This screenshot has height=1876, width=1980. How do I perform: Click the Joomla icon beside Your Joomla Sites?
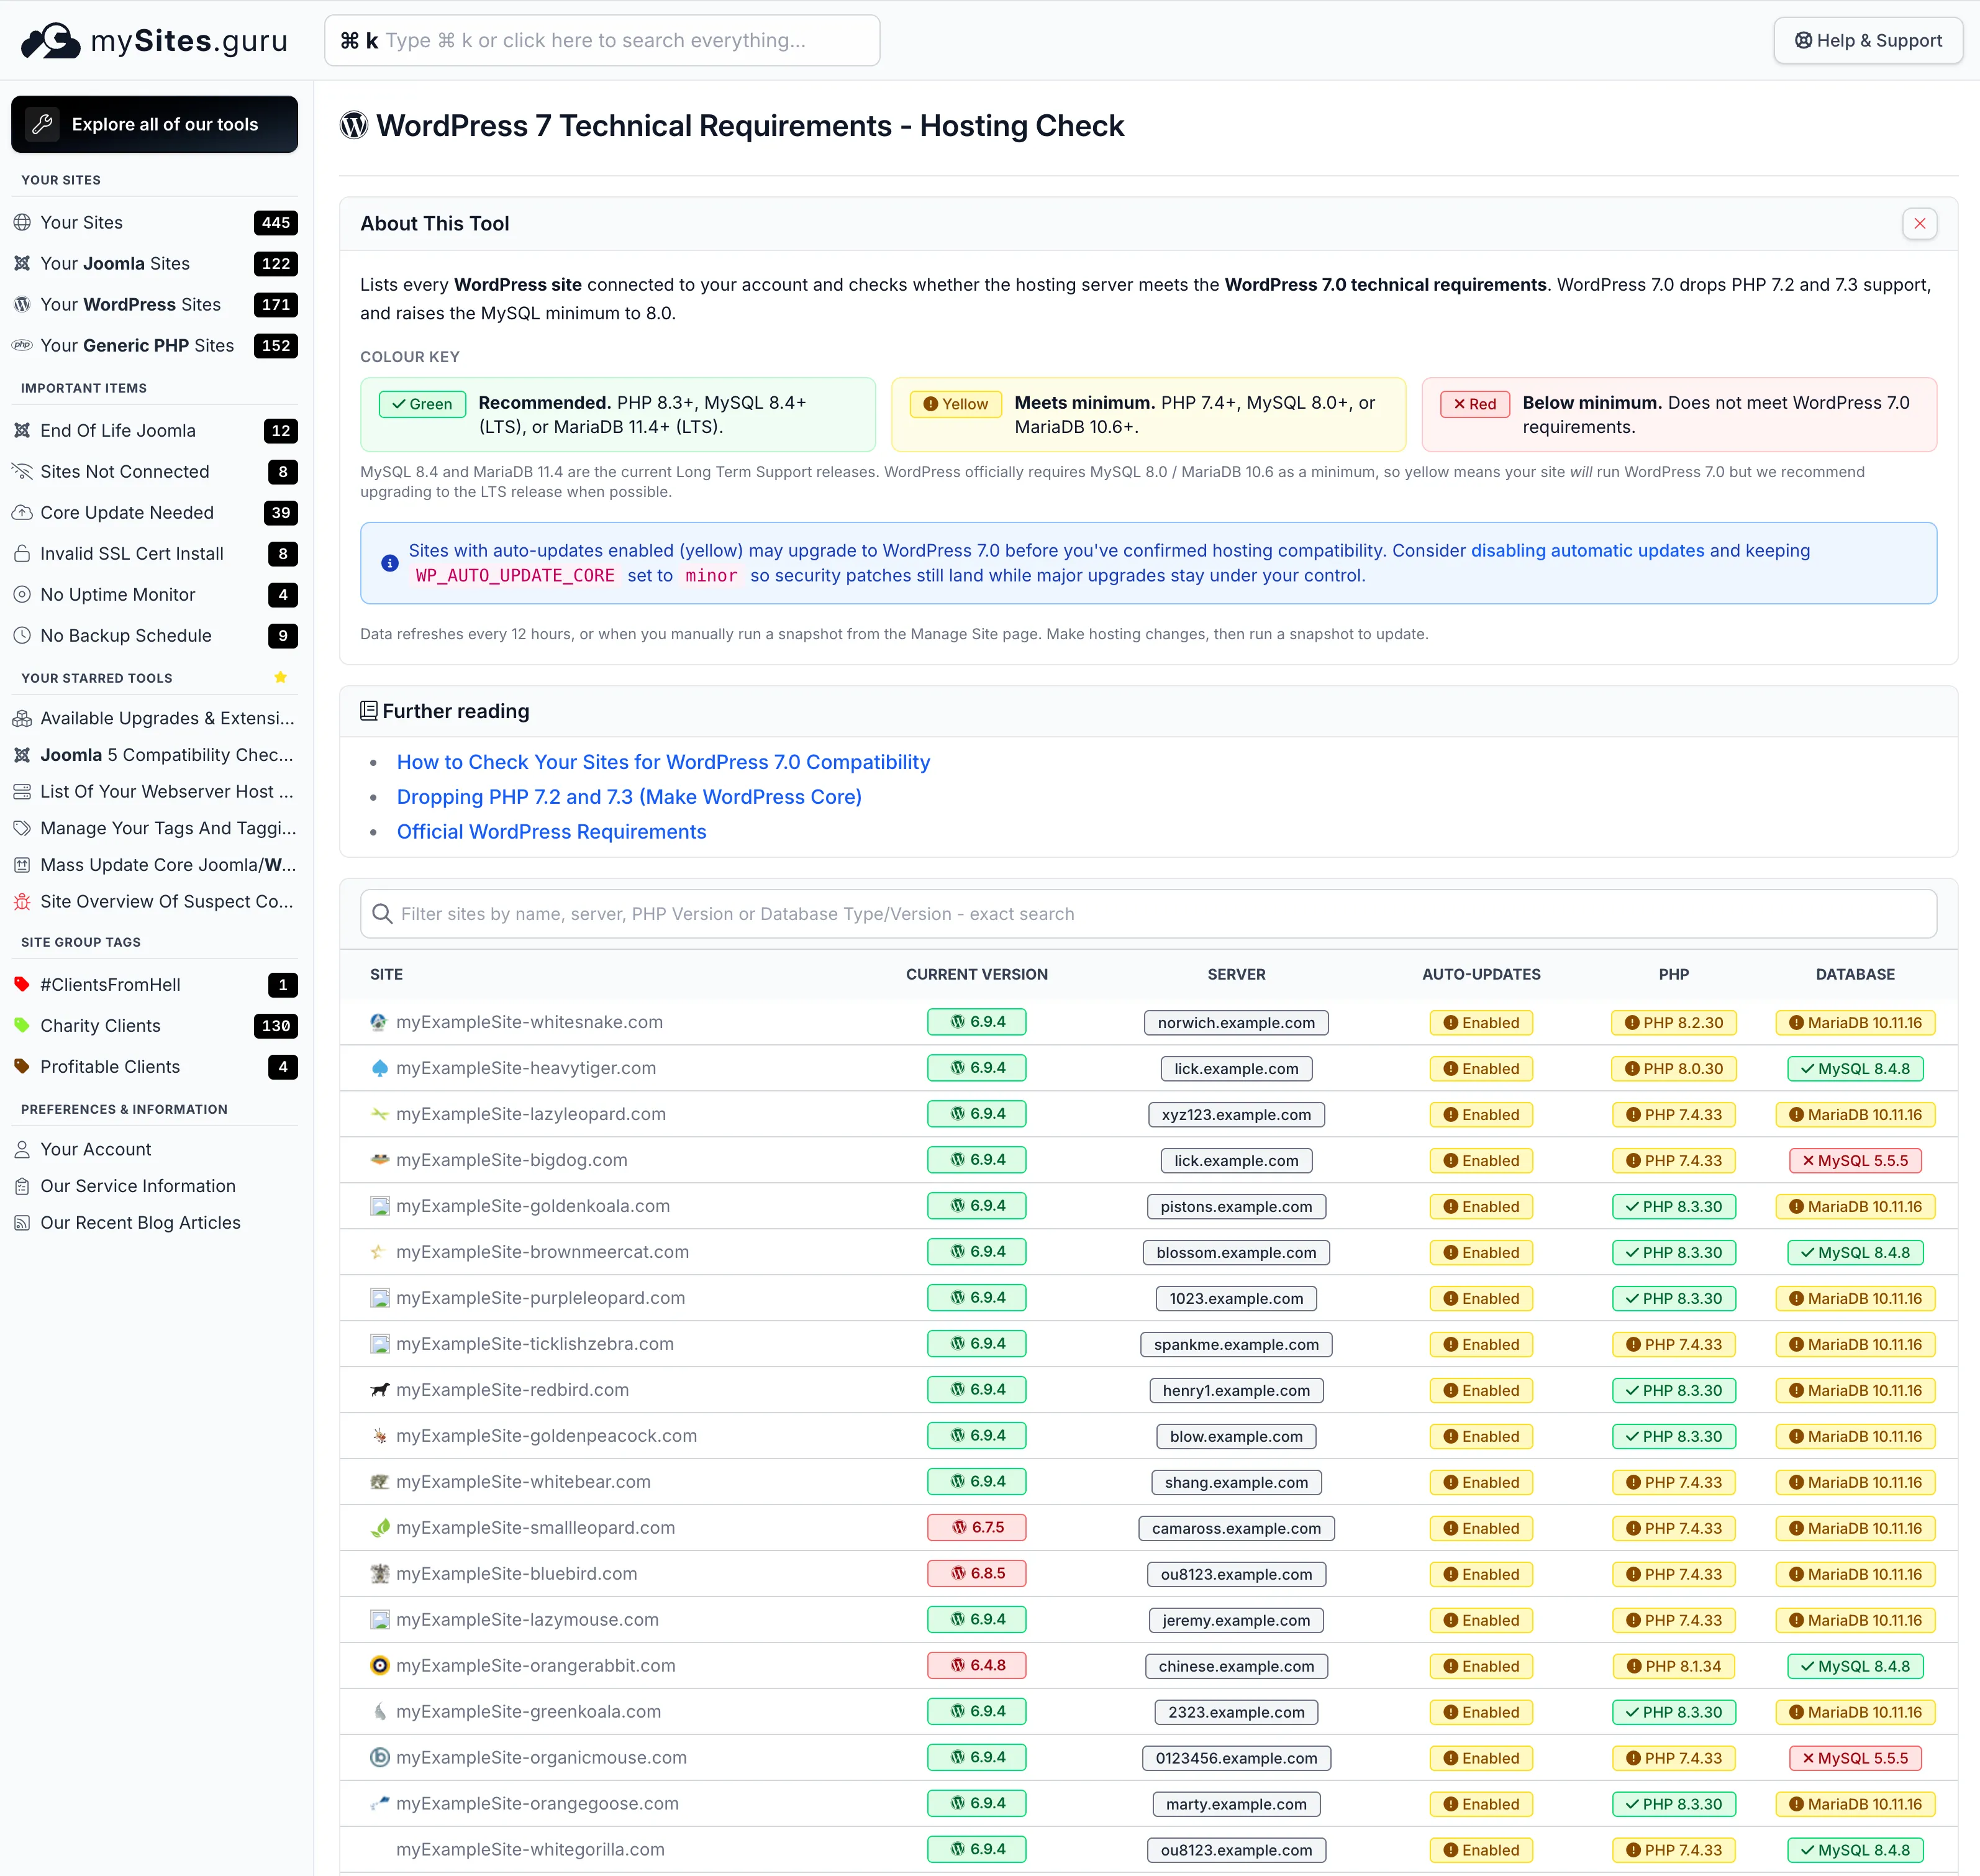pos(22,263)
